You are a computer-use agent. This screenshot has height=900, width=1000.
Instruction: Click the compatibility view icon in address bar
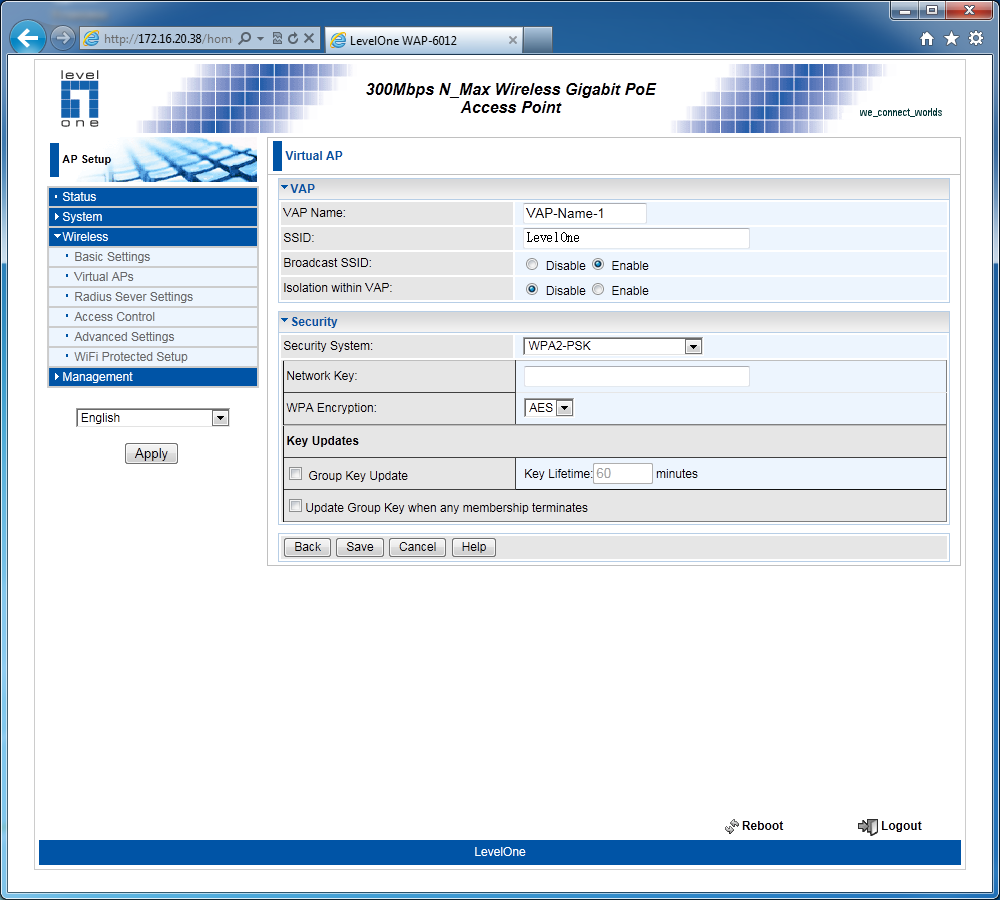pos(277,38)
